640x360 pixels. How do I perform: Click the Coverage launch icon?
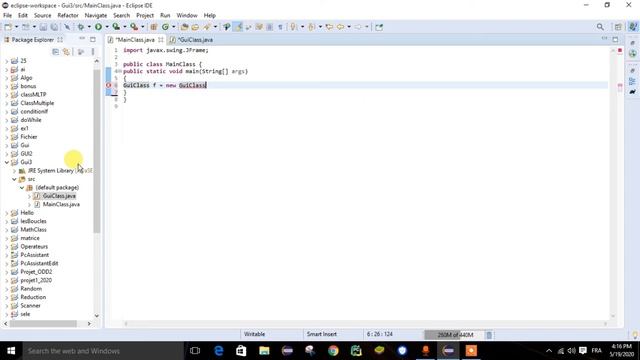point(116,27)
